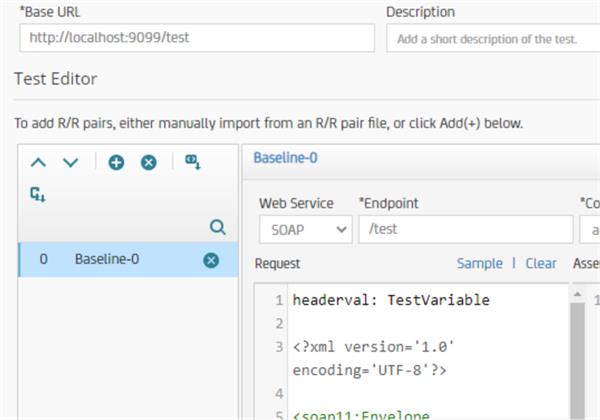Open the Baseline-0 tab header
The image size is (600, 420).
click(285, 158)
